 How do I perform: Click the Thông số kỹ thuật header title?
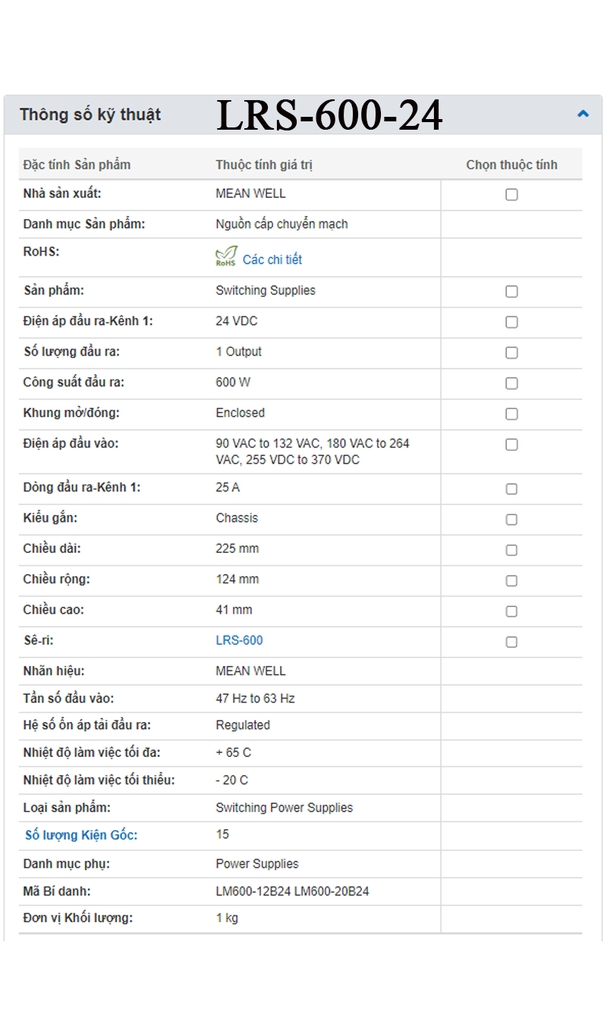(x=90, y=115)
